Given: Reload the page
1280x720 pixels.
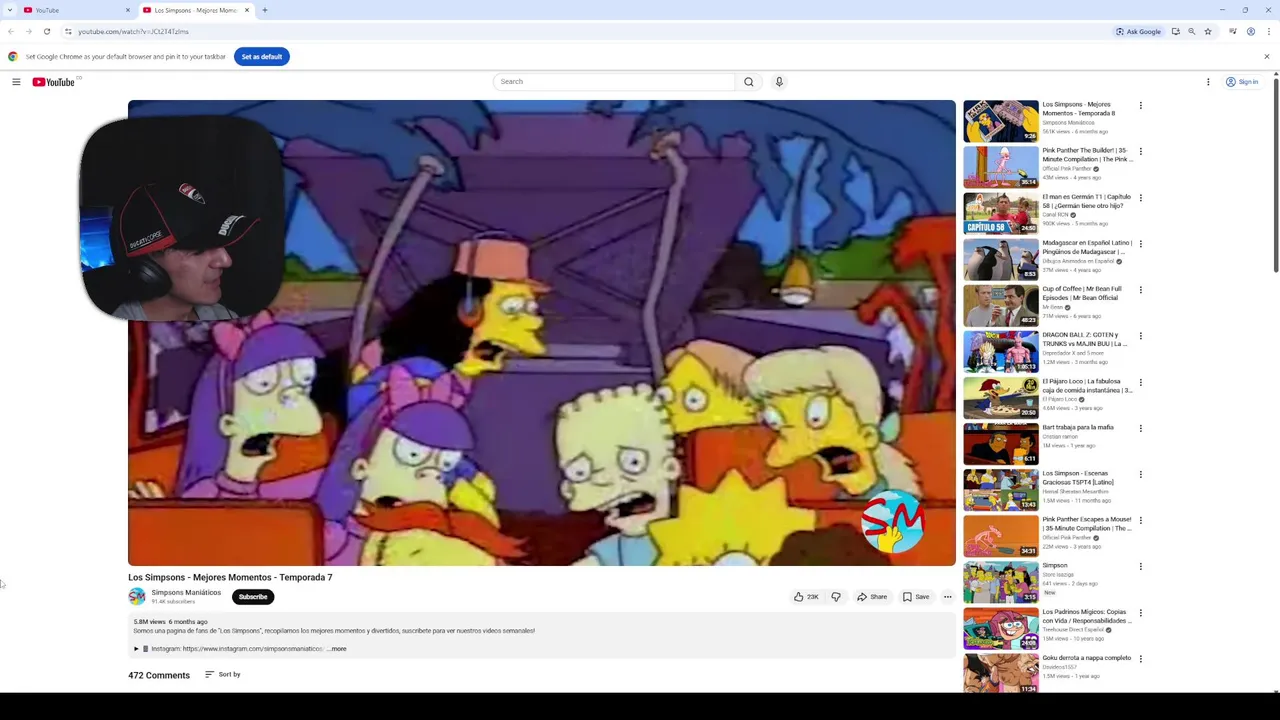Looking at the screenshot, I should [46, 32].
